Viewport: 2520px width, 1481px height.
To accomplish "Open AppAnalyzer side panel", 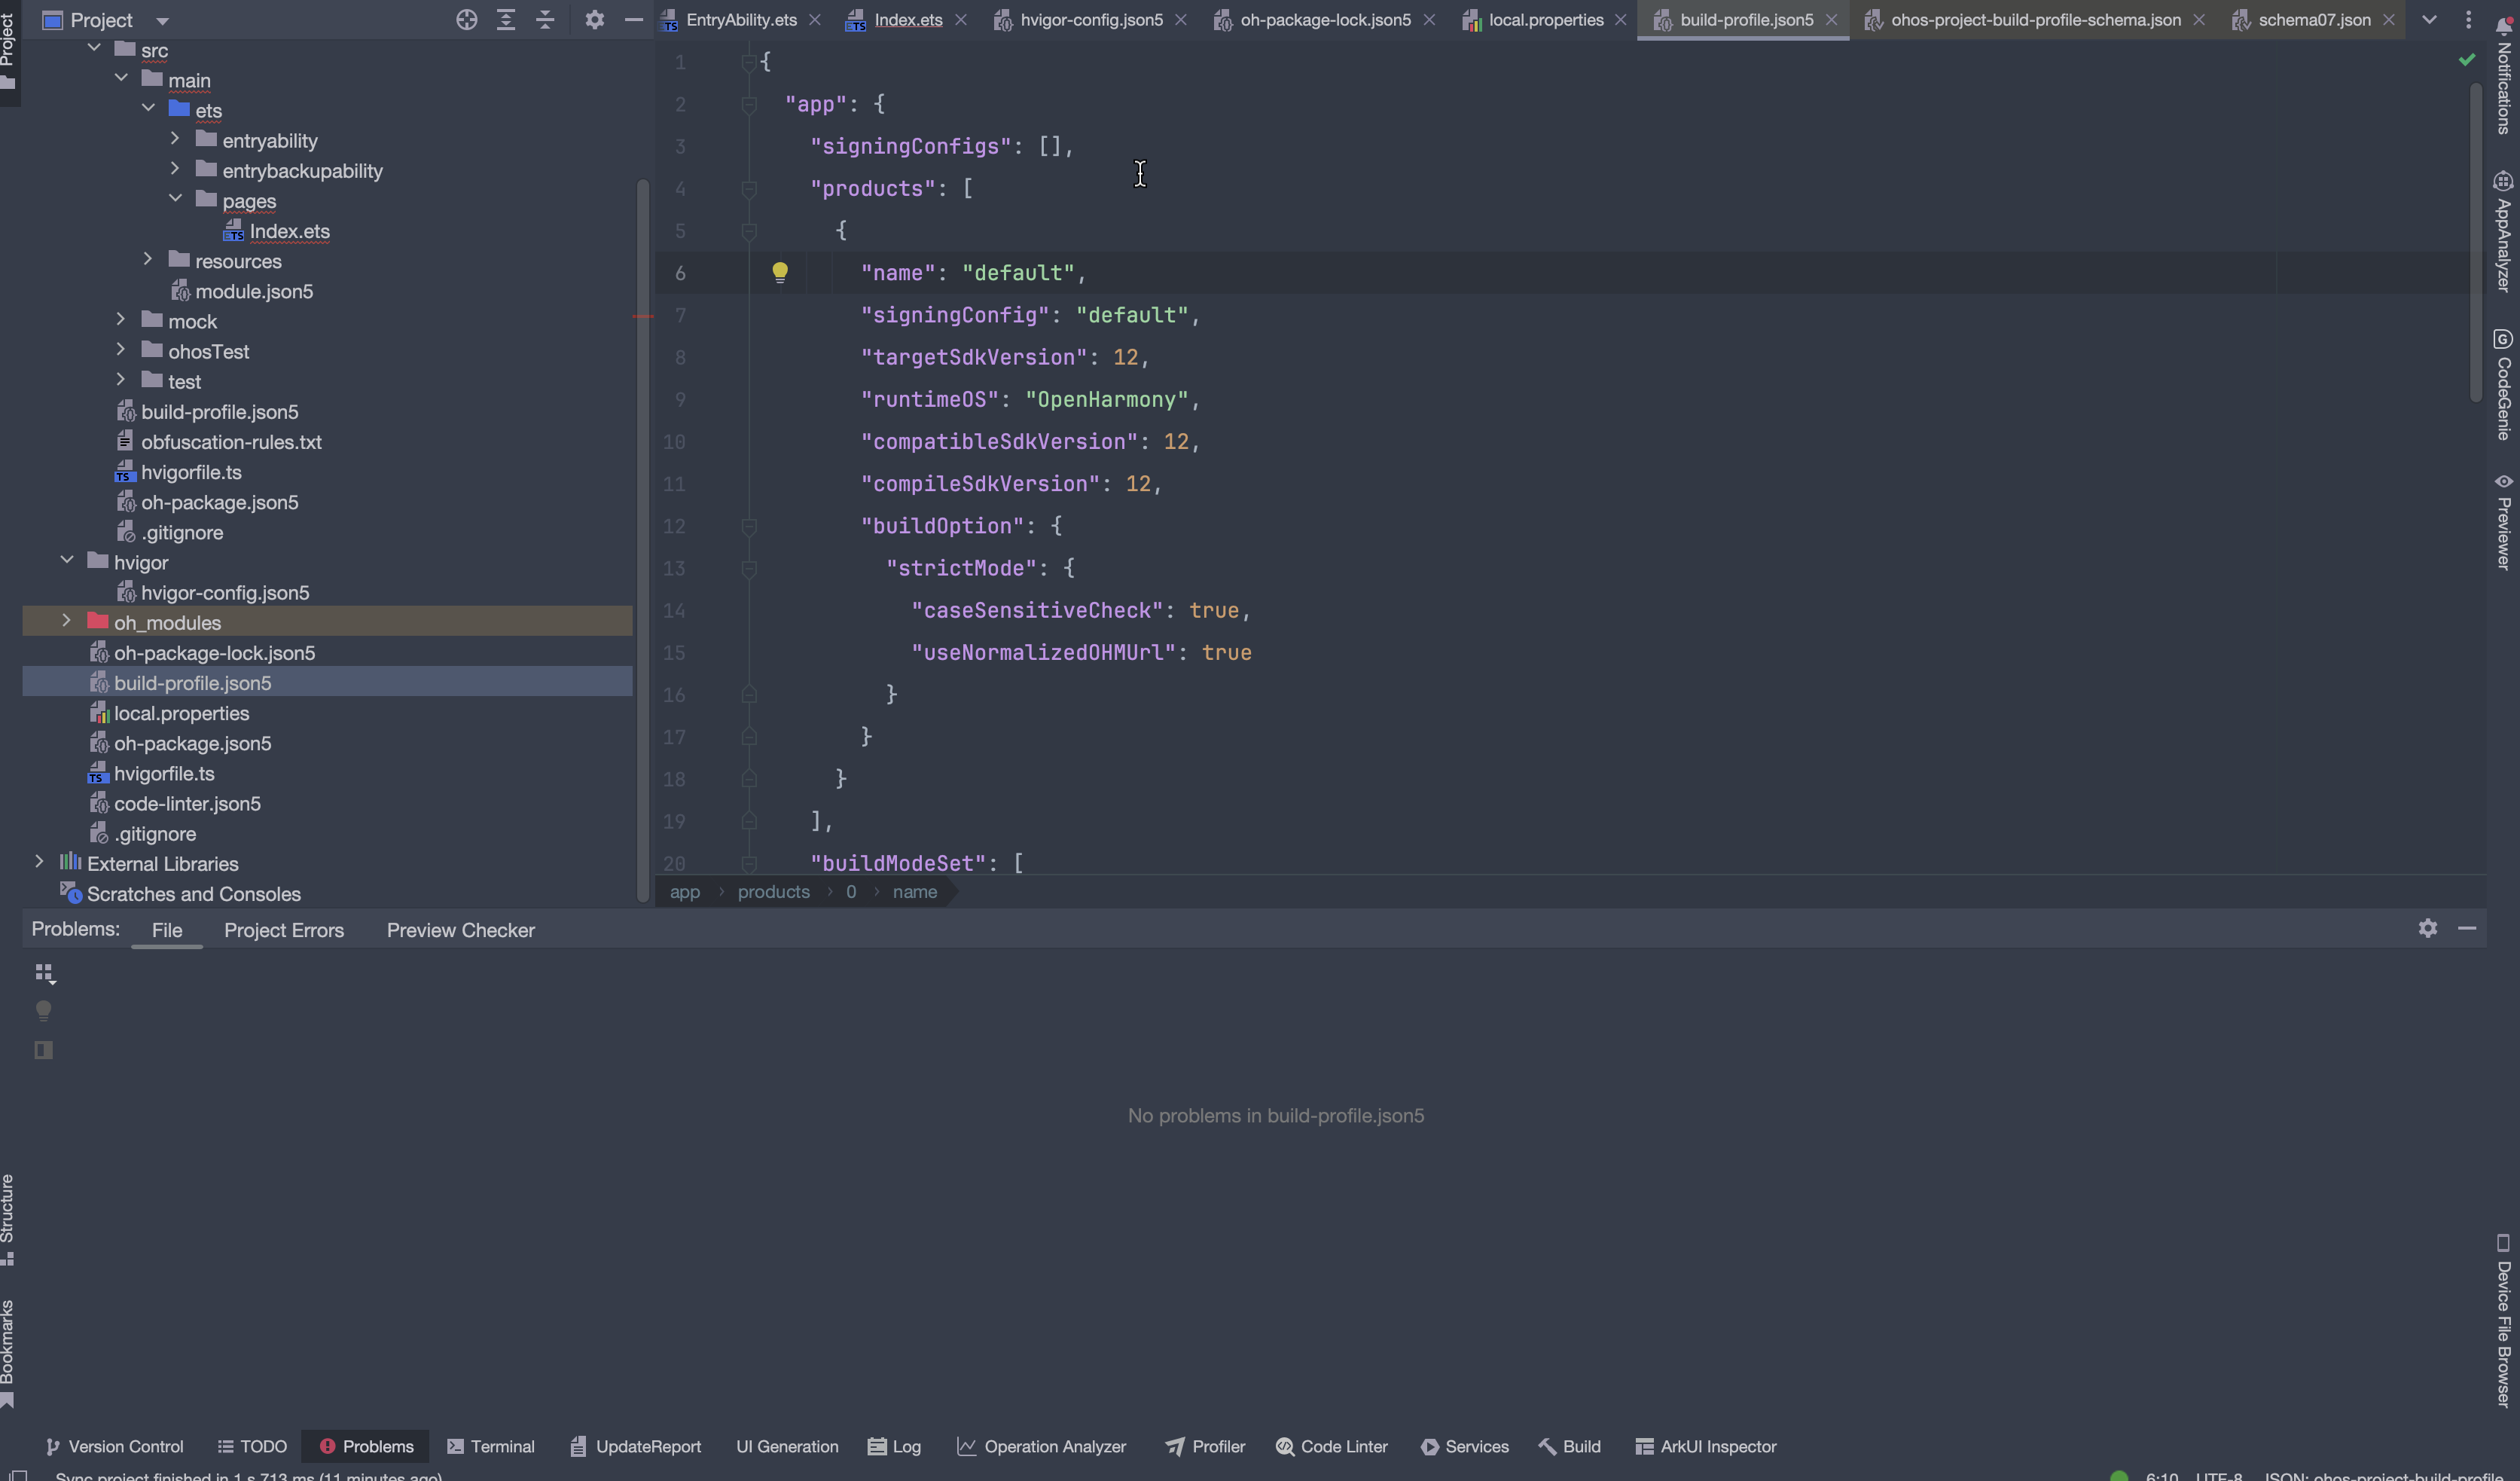I will pos(2503,232).
